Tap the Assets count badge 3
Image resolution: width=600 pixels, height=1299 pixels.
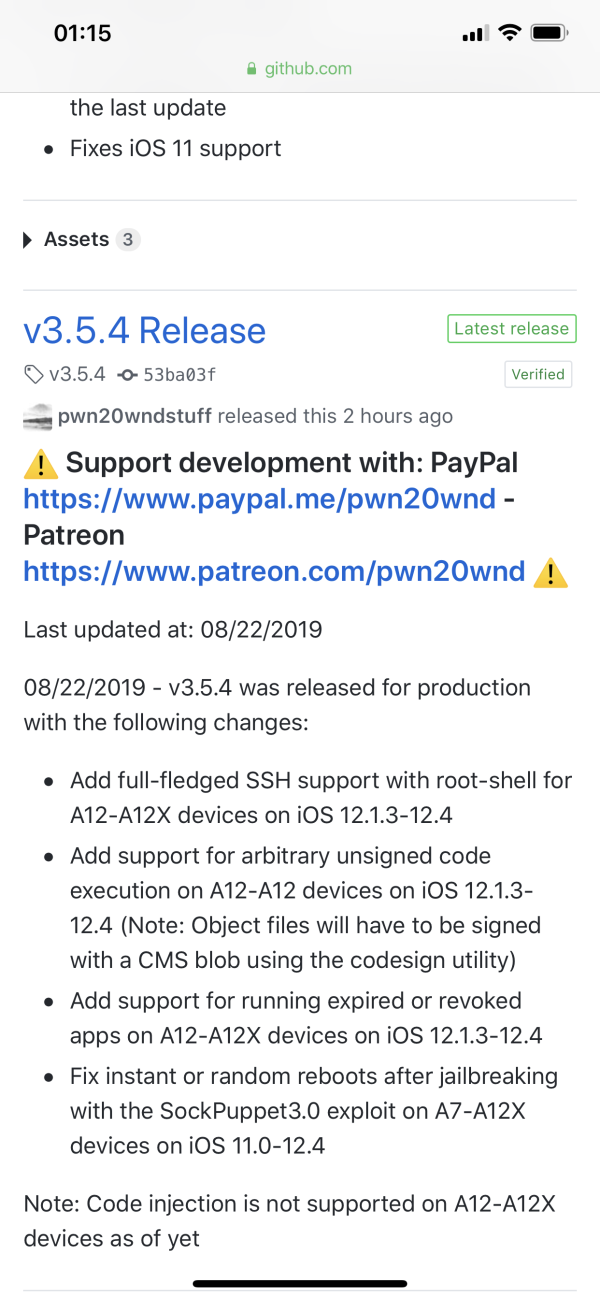point(128,240)
